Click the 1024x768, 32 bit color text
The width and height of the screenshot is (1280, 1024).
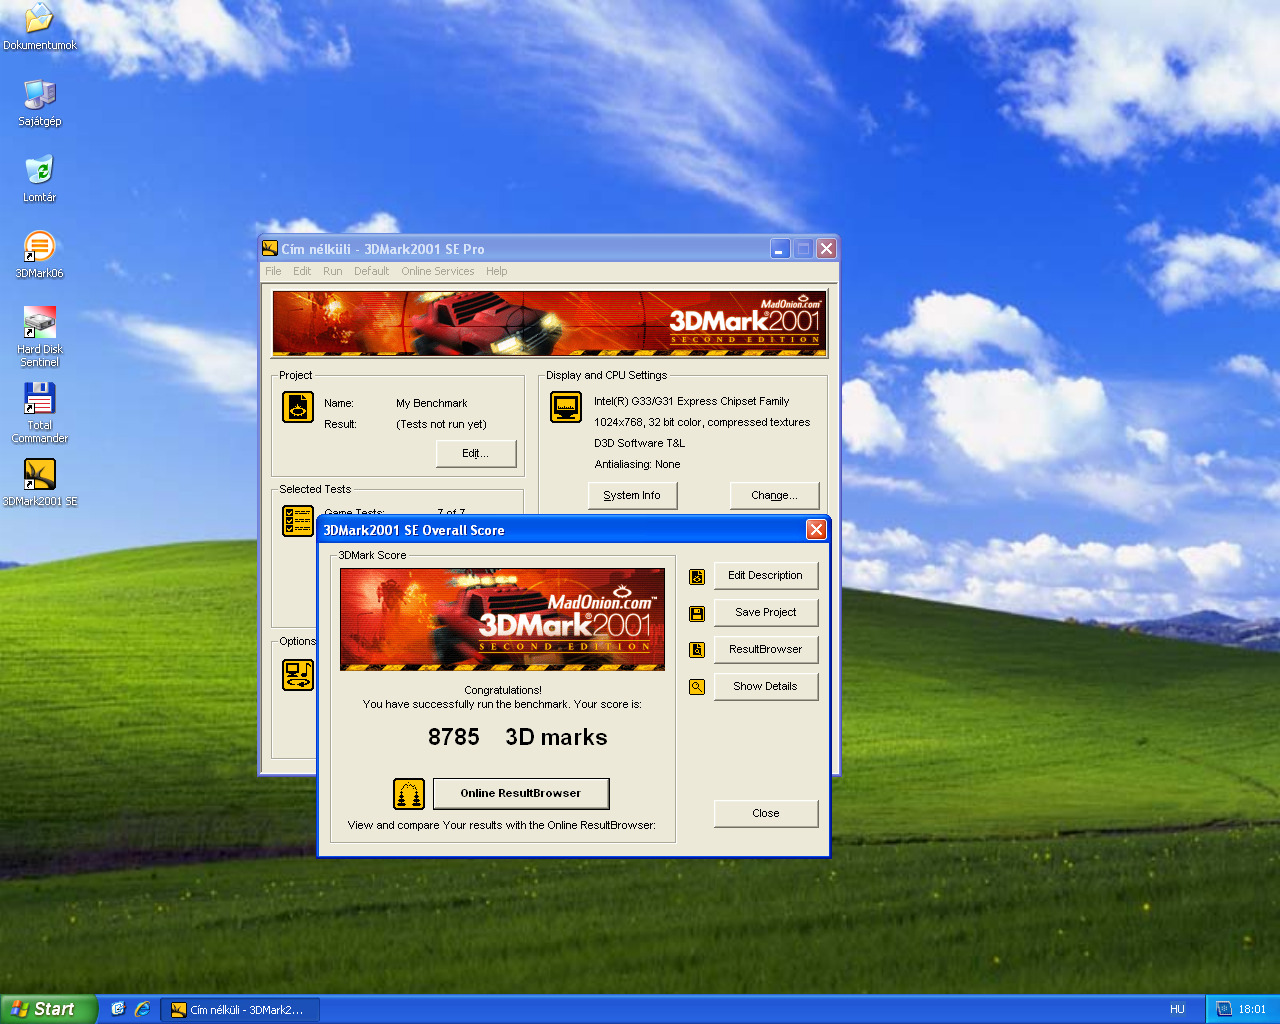point(702,423)
